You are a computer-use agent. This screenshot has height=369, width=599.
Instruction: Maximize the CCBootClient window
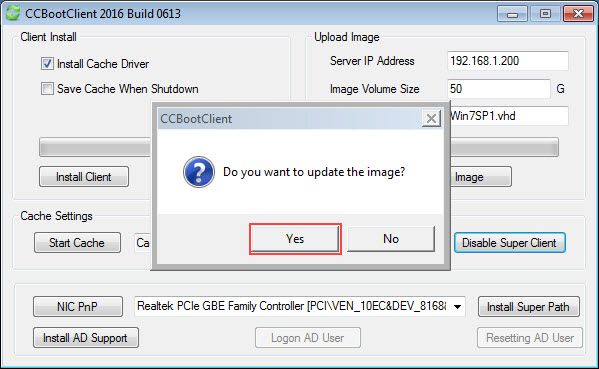click(545, 14)
